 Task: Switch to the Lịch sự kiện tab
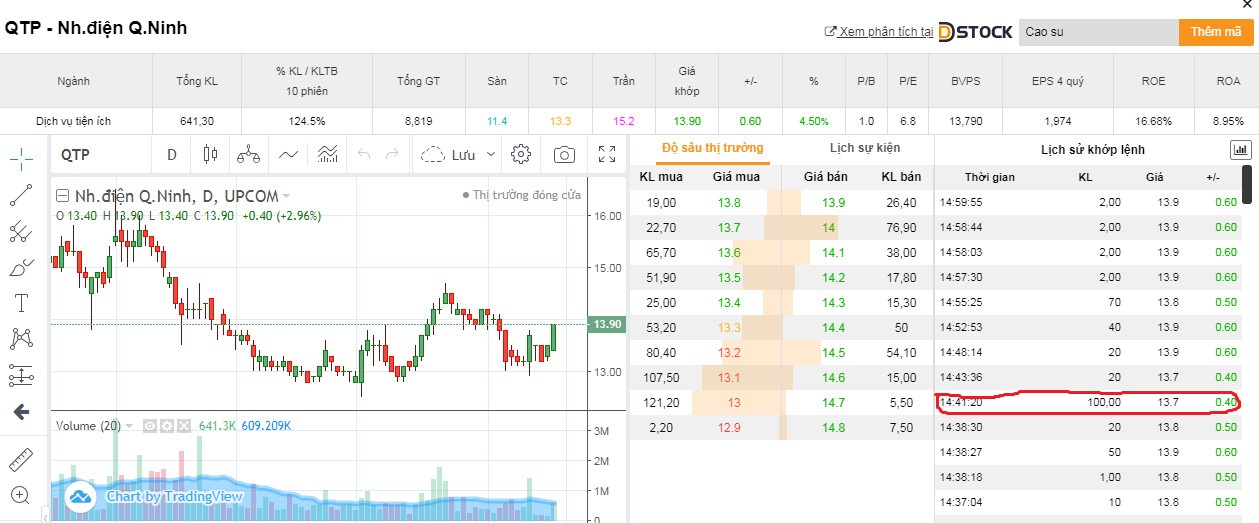tap(864, 148)
